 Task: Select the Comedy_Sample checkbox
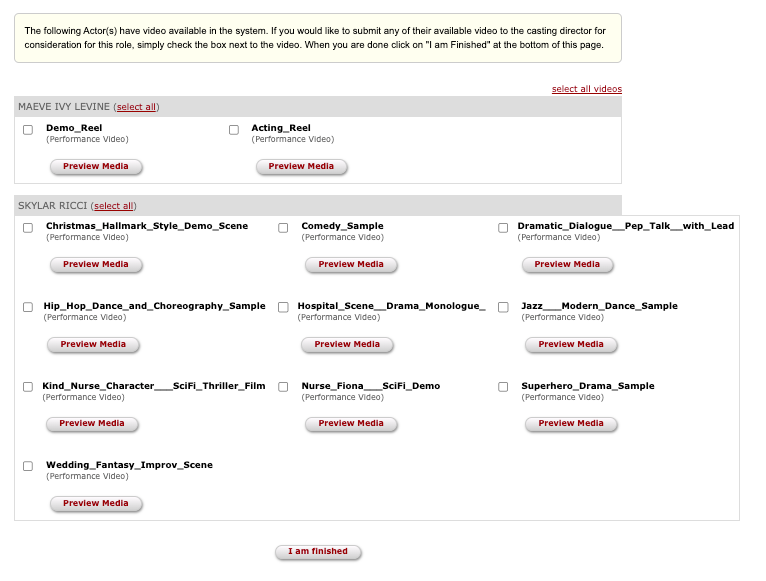[x=283, y=228]
